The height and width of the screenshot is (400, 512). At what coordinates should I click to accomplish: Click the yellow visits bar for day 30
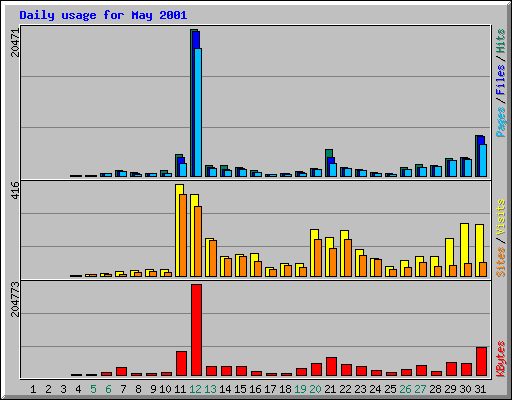(463, 250)
